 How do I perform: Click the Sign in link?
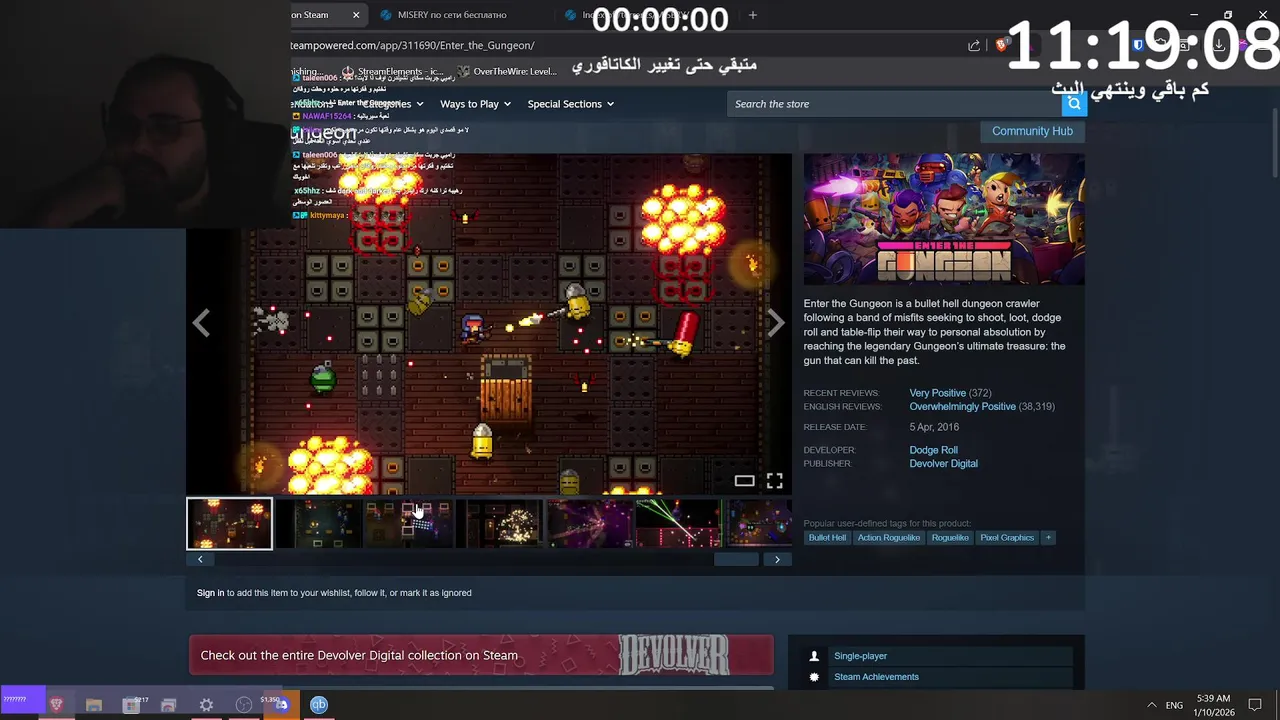click(210, 593)
